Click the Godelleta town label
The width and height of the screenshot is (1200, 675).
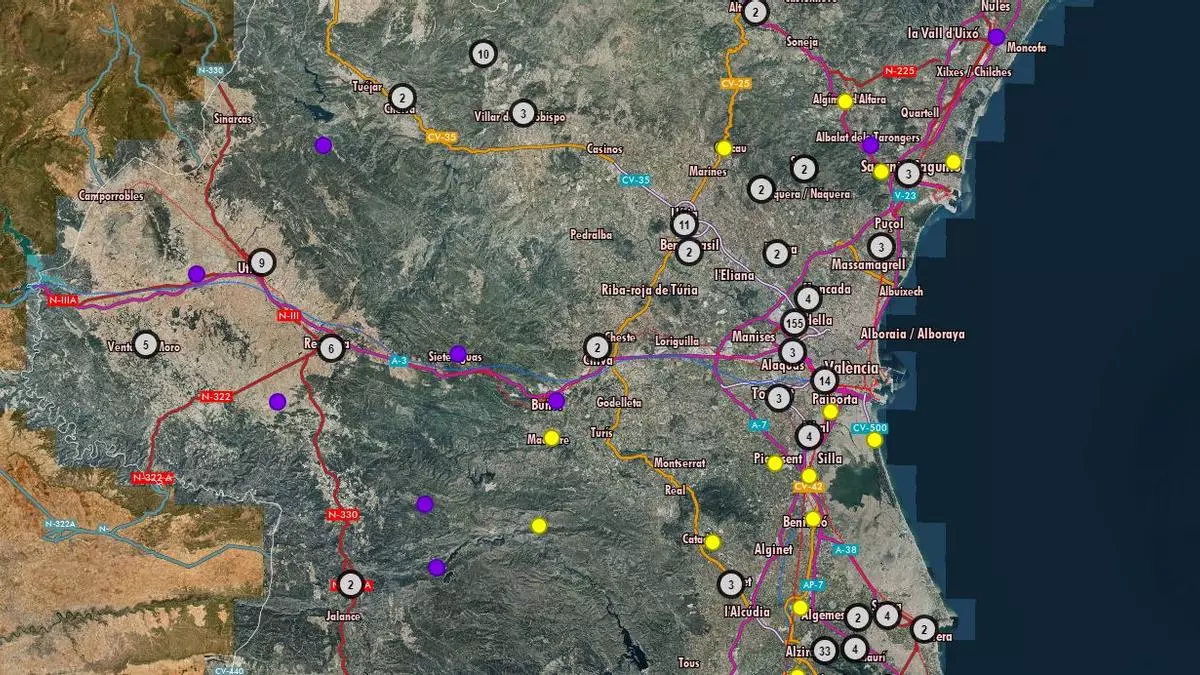[x=617, y=401]
